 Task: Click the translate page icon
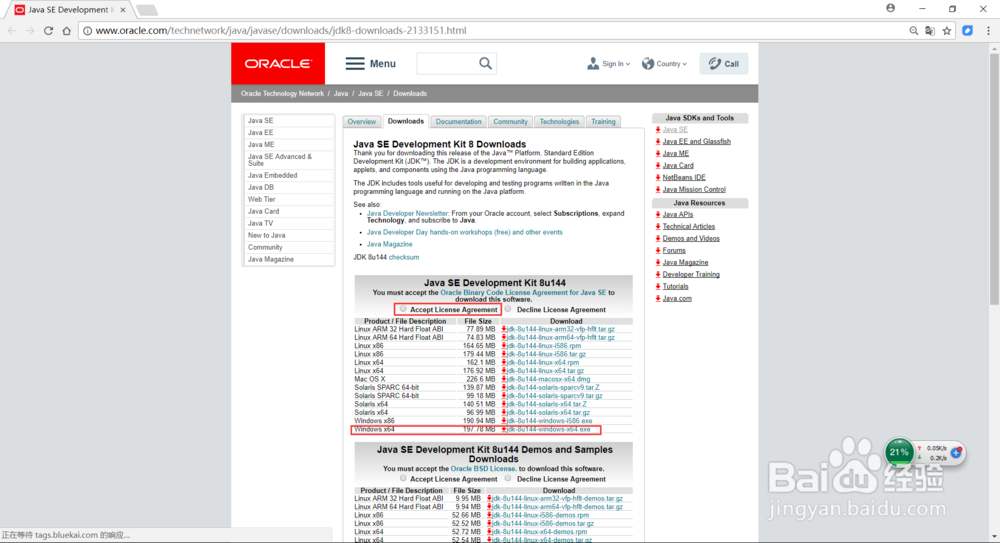930,31
